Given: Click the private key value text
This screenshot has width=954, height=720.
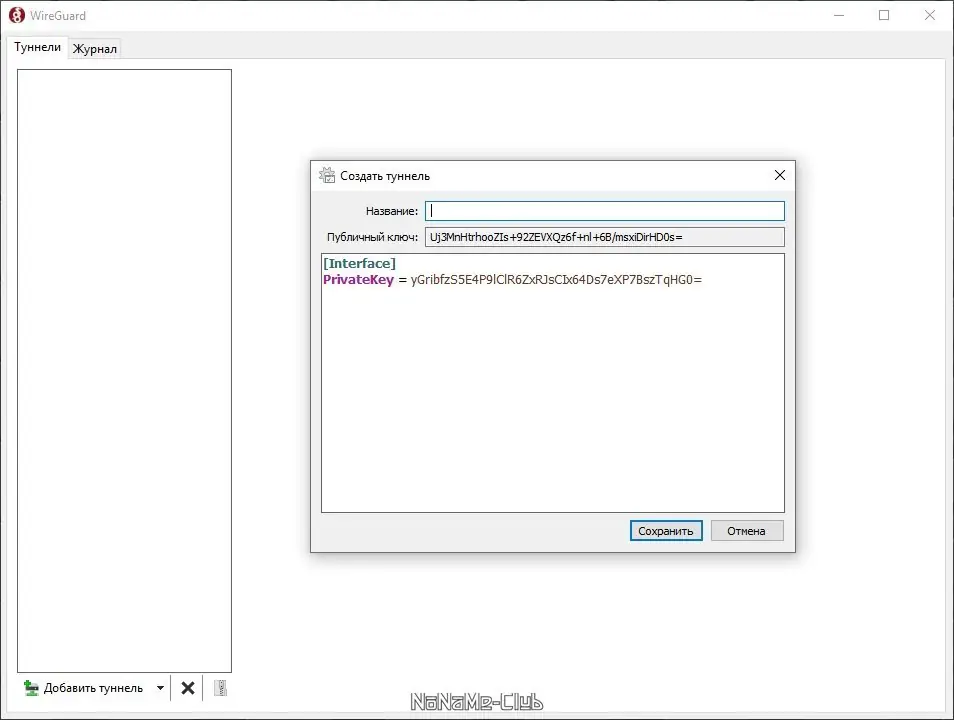Looking at the screenshot, I should [556, 279].
